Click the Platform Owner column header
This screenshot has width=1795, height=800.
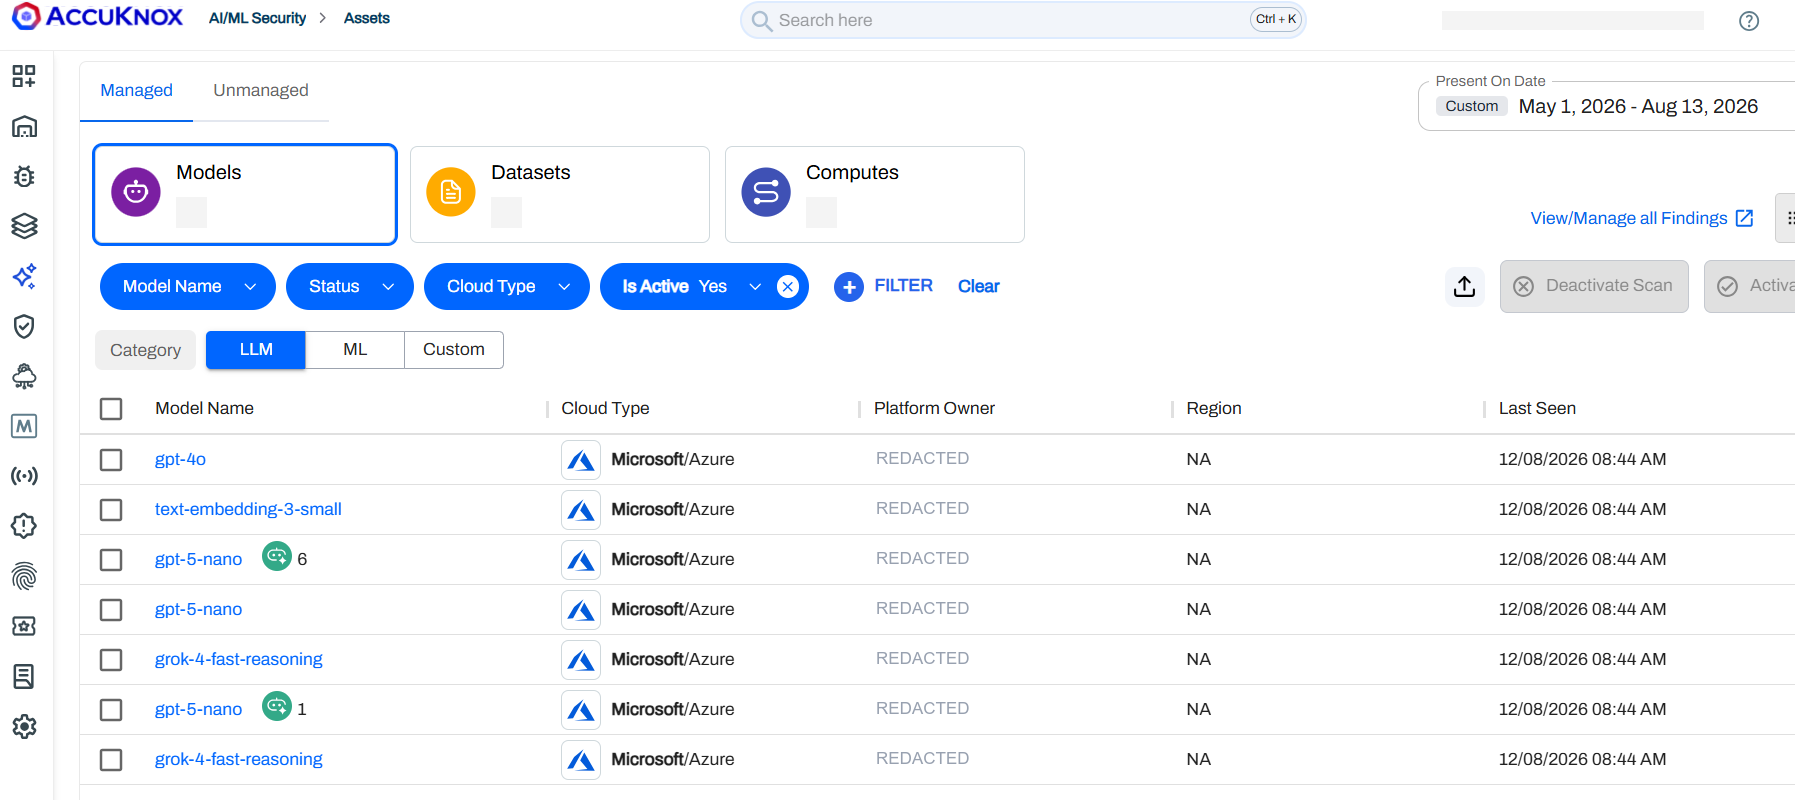934,409
